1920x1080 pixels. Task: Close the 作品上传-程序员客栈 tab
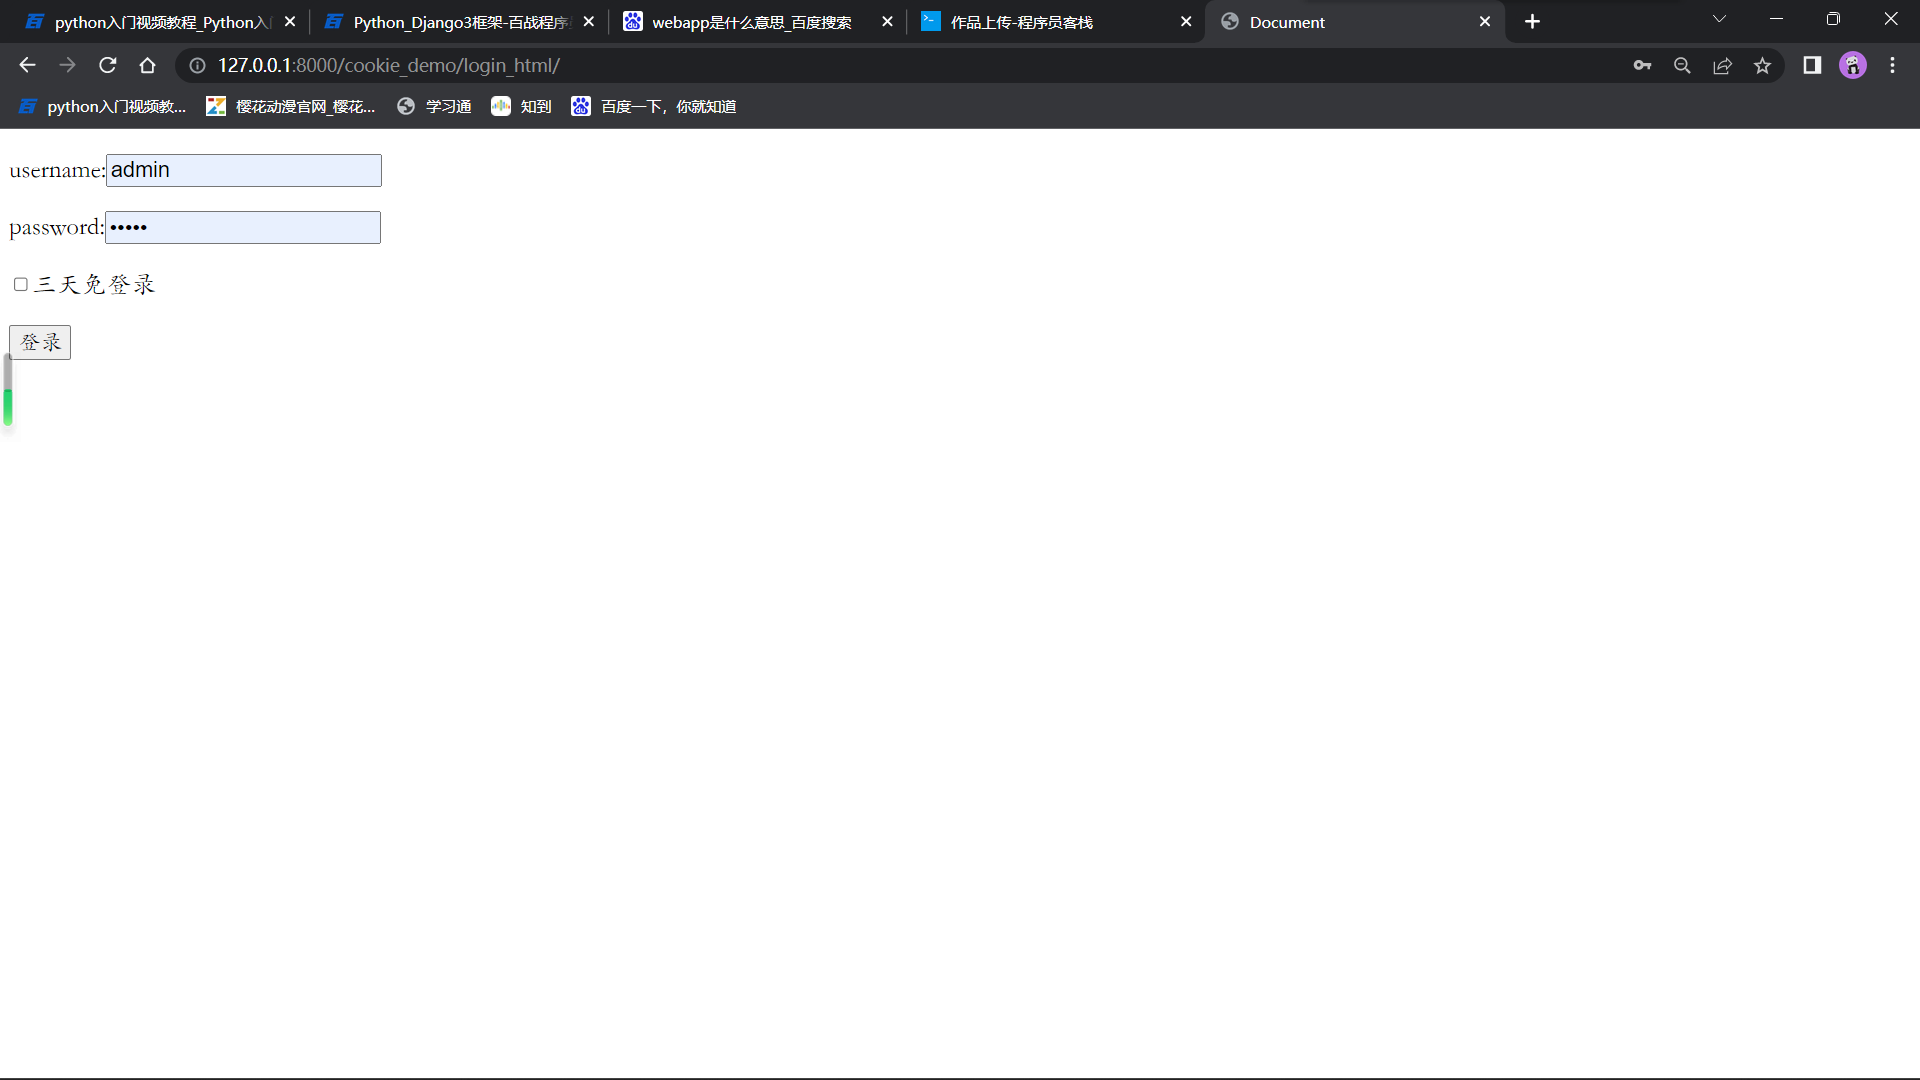(x=1186, y=21)
